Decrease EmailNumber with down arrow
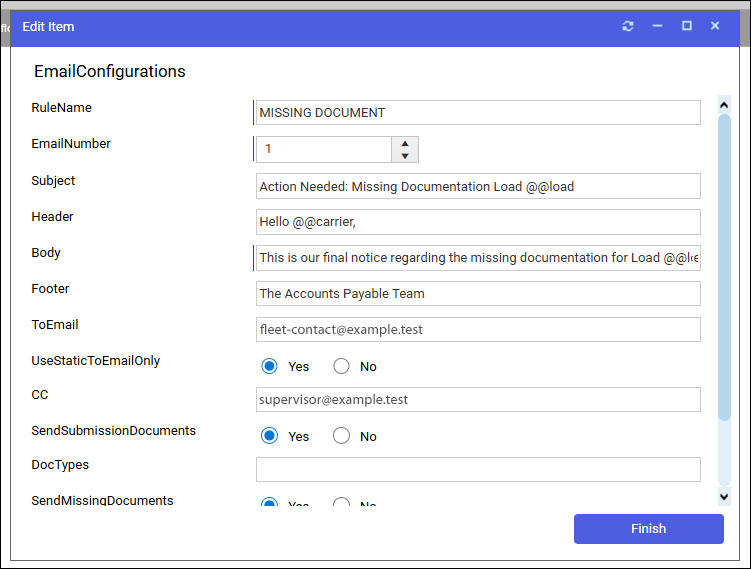The image size is (751, 569). pyautogui.click(x=404, y=156)
